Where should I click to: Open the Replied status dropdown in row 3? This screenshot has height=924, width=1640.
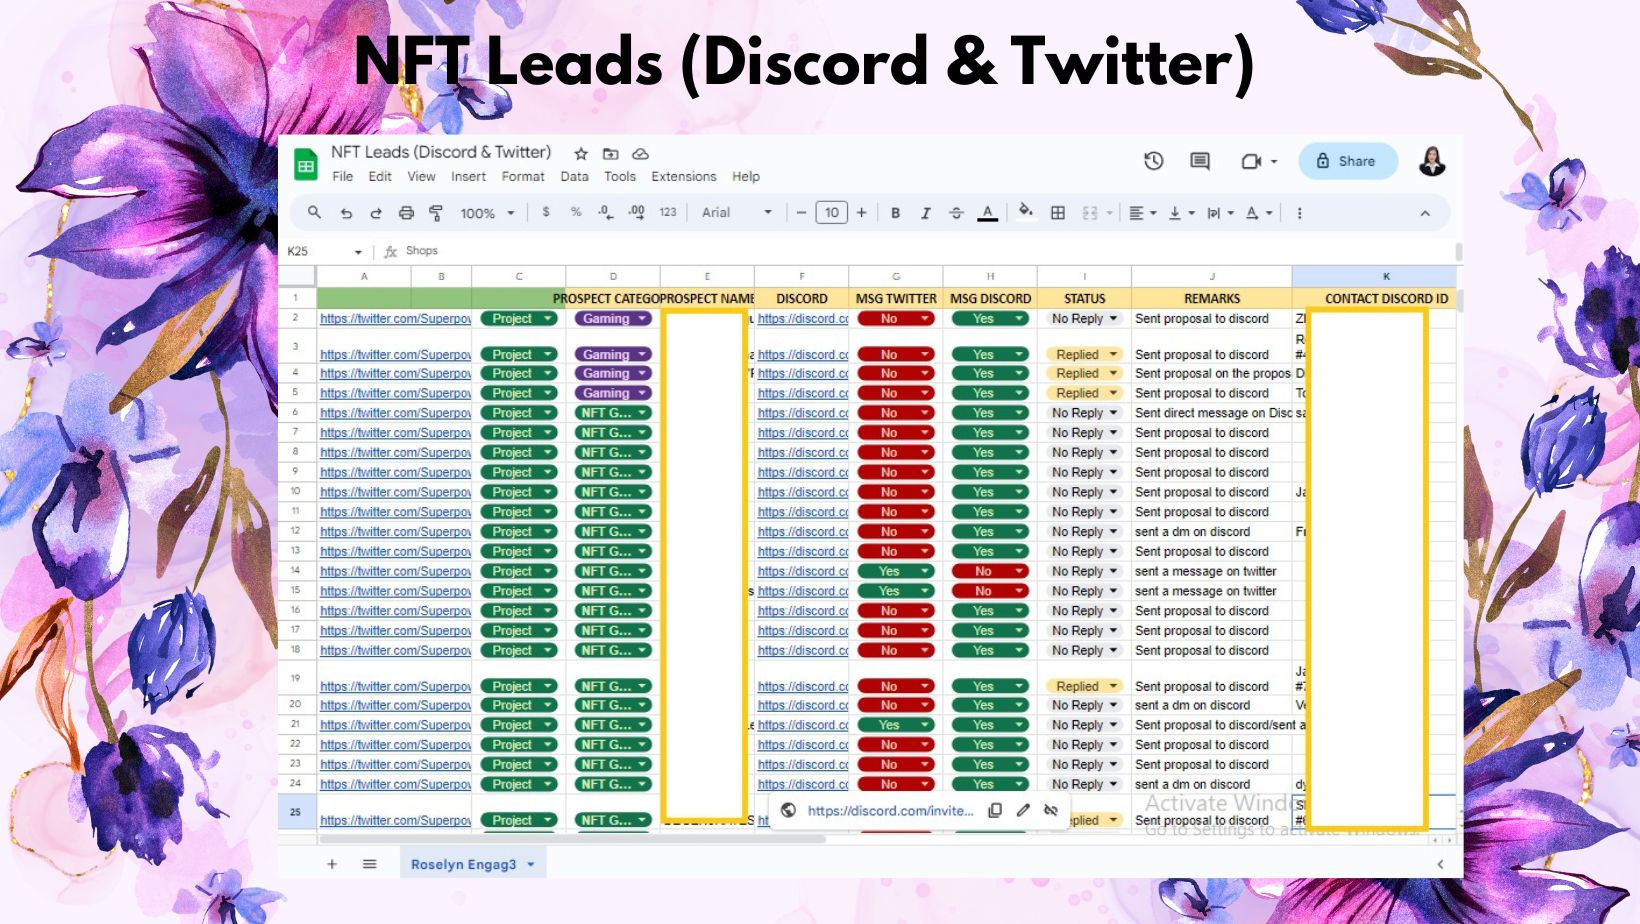click(x=1084, y=354)
